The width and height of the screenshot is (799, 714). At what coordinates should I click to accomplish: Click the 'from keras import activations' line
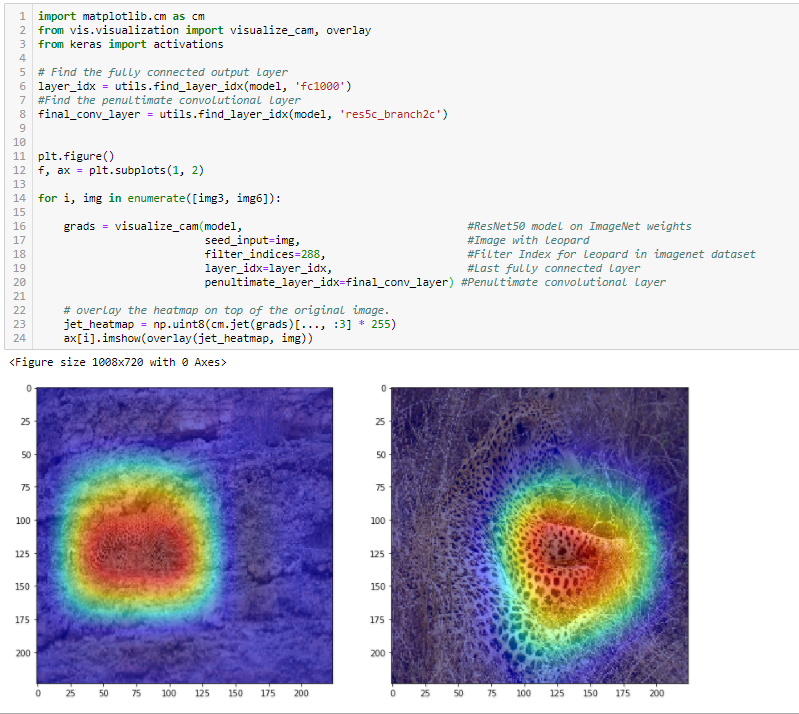coord(130,44)
